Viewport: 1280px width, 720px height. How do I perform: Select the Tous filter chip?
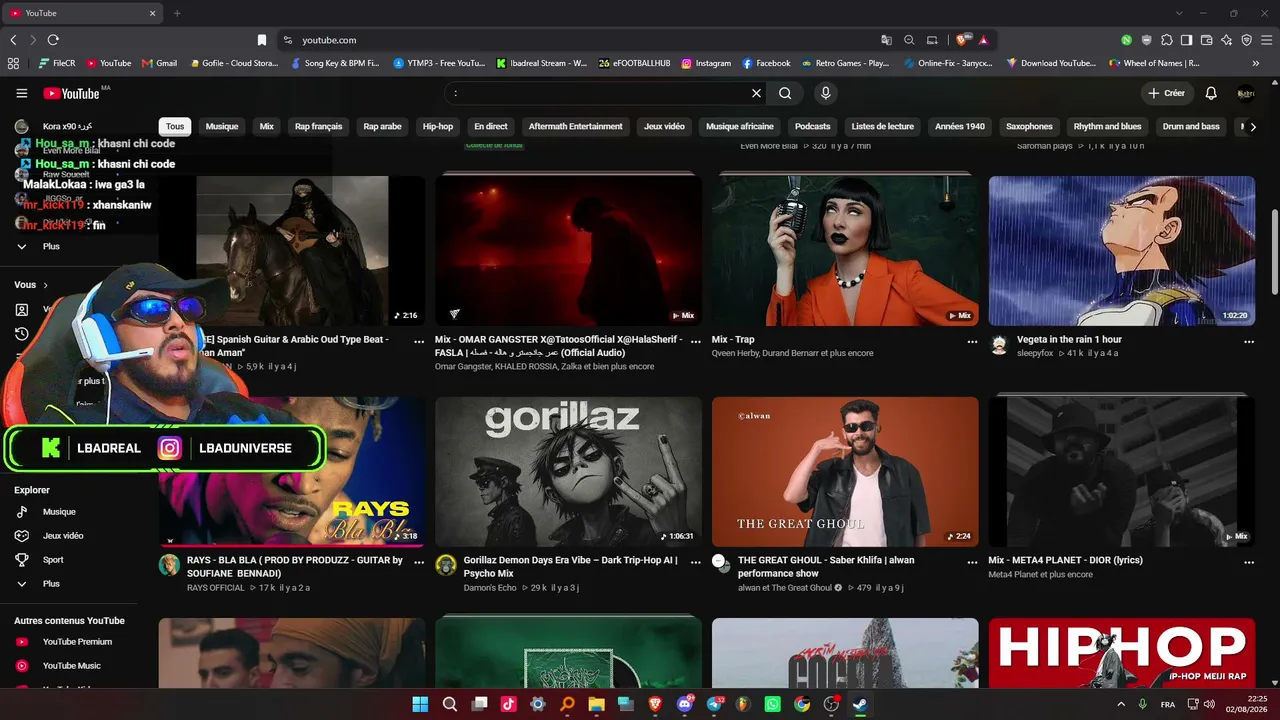tap(175, 127)
